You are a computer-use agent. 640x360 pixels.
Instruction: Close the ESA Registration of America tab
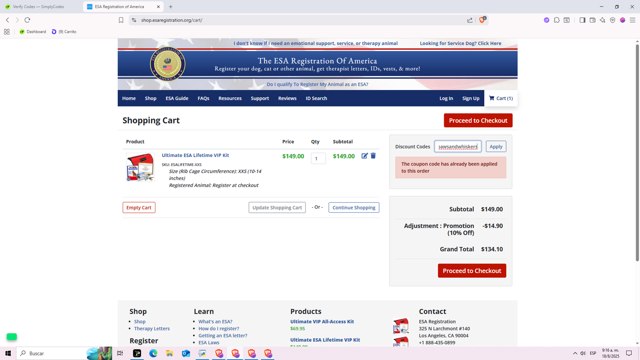[158, 7]
